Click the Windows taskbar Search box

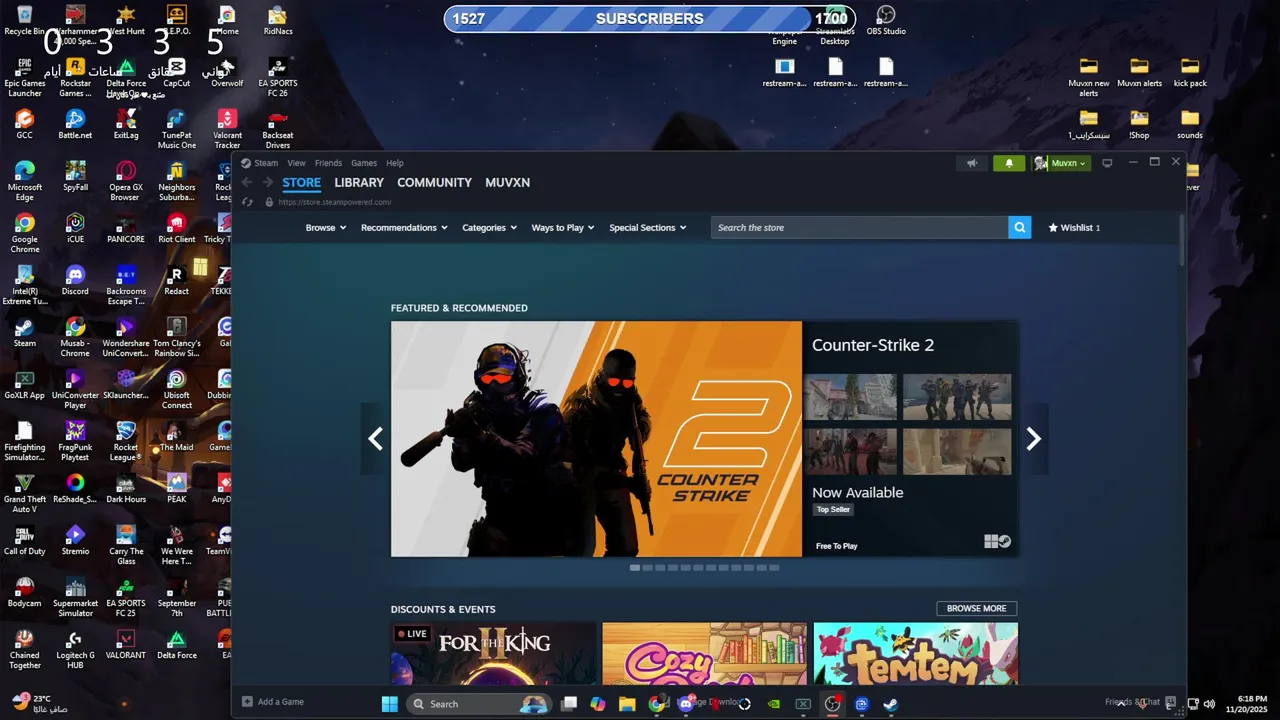point(480,704)
